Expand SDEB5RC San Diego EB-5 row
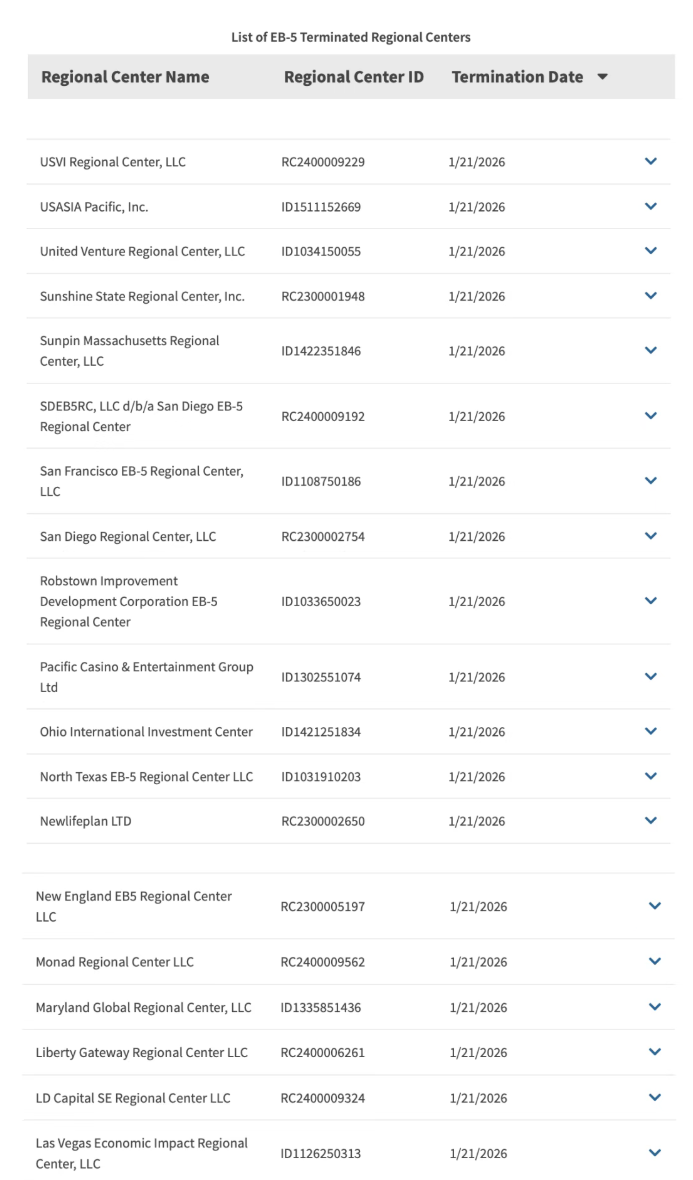Image resolution: width=693 pixels, height=1180 pixels. tap(652, 416)
